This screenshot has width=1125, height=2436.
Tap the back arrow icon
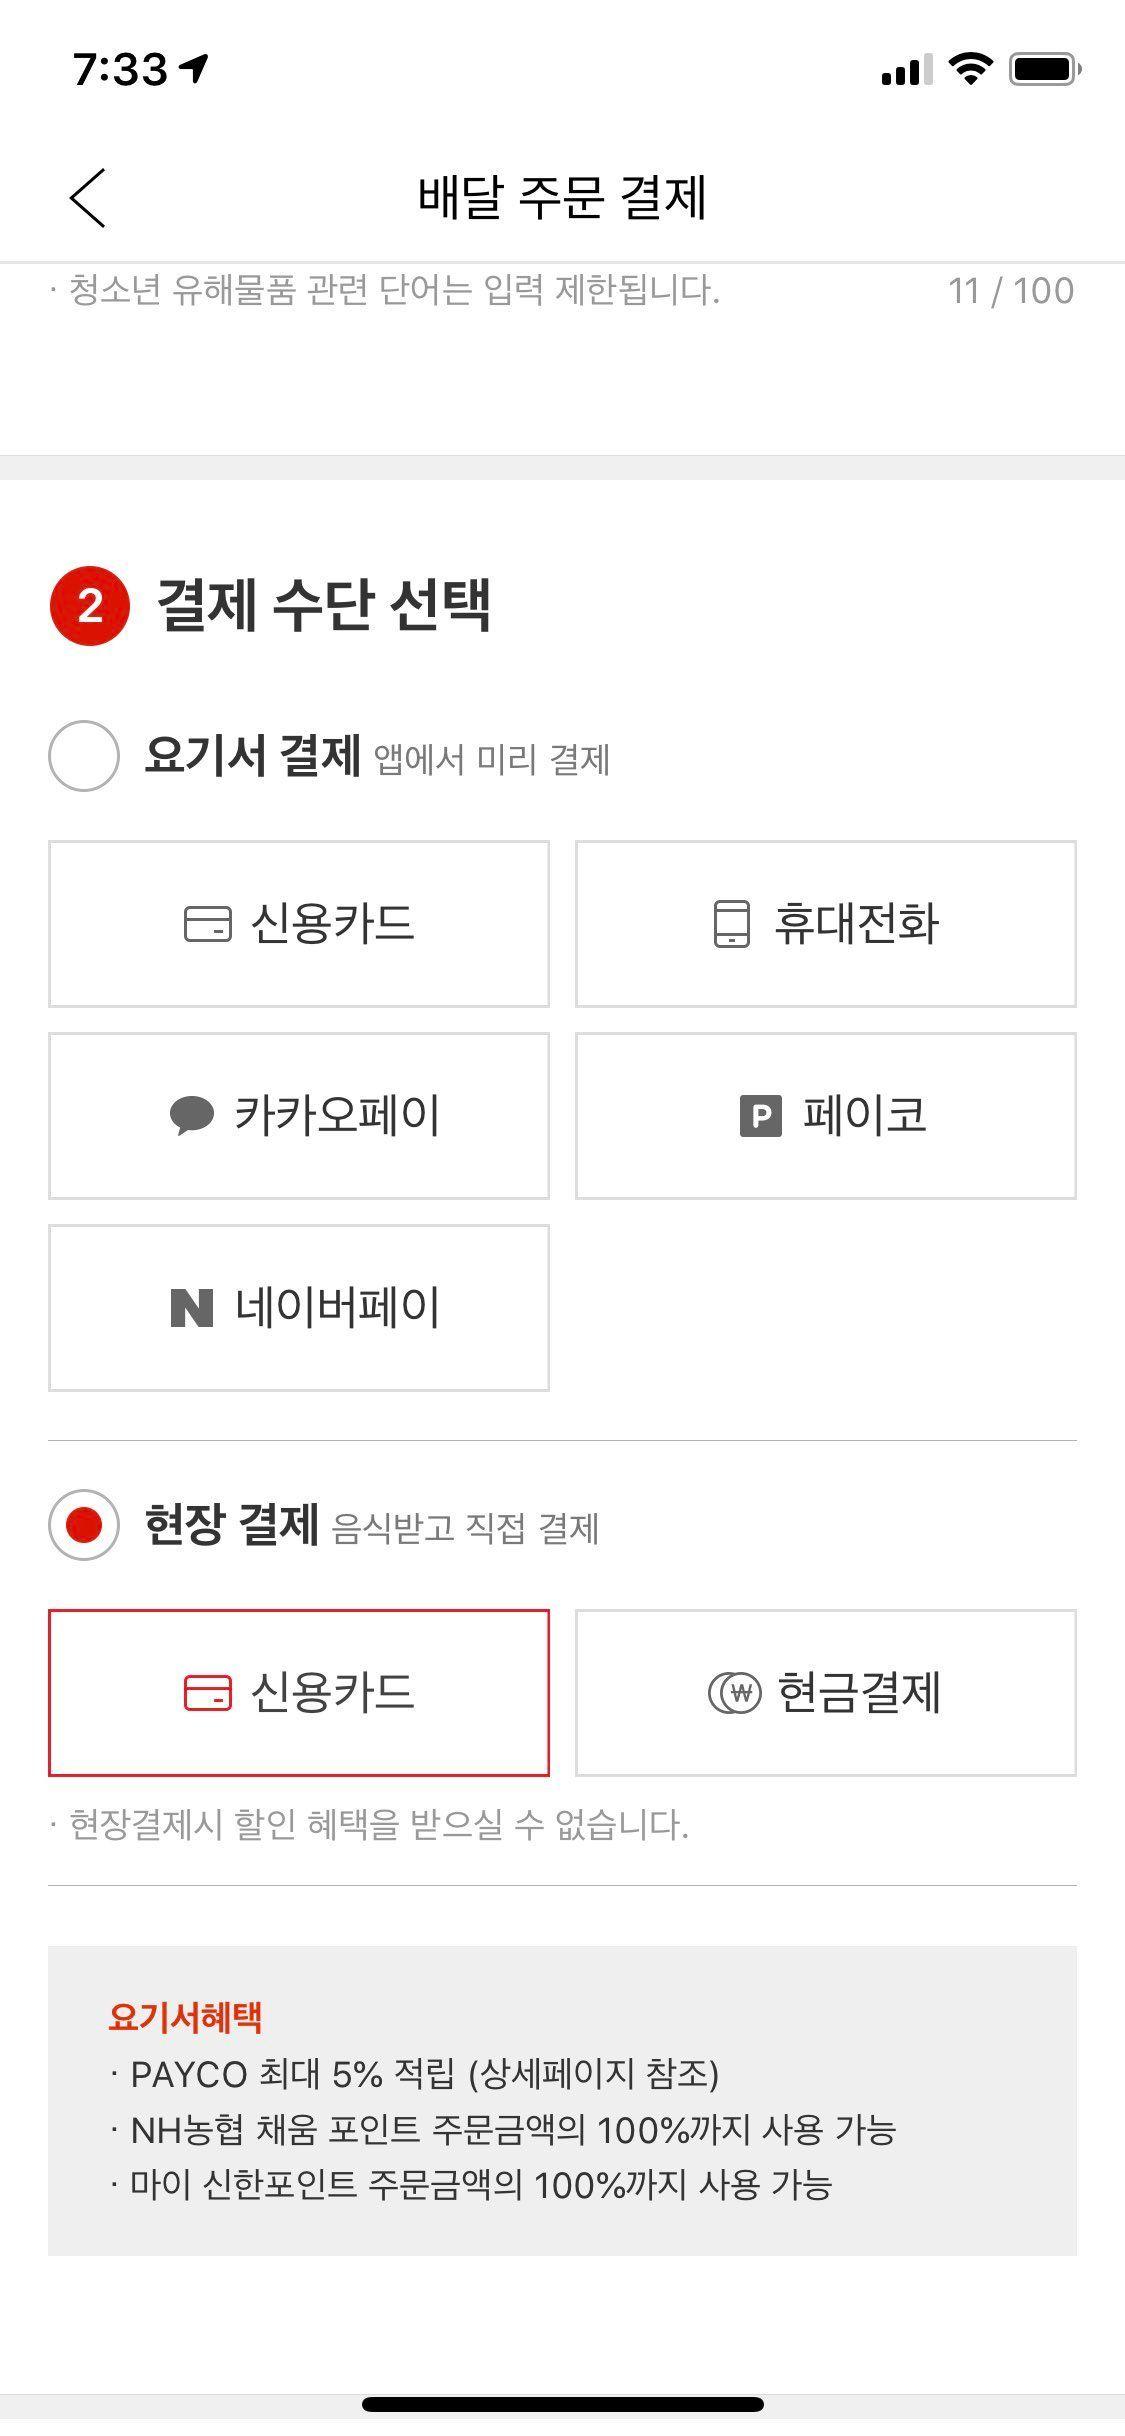(x=88, y=197)
